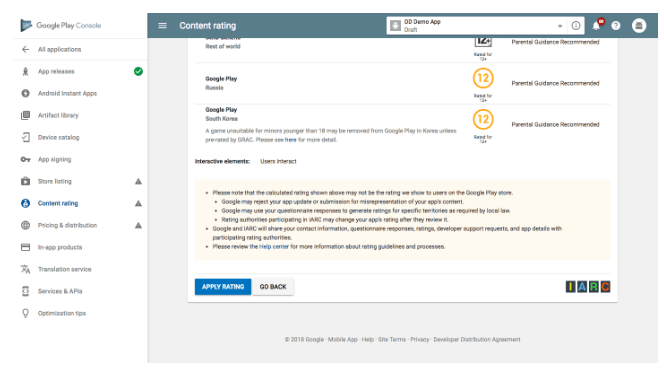This screenshot has width=664, height=368.
Task: Open Device catalog section
Action: (58, 138)
